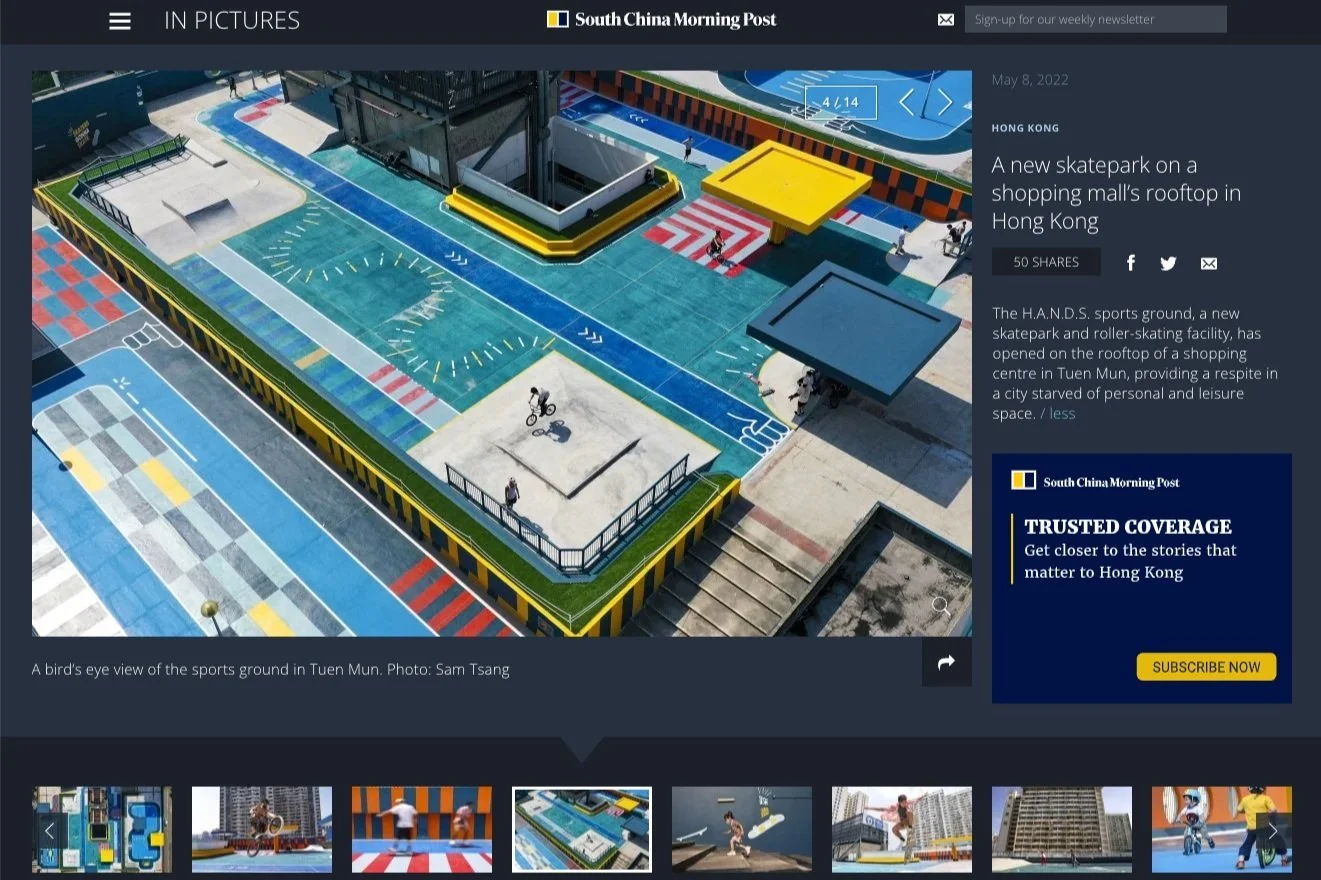
Task: Click the share arrow below the photo
Action: click(946, 662)
